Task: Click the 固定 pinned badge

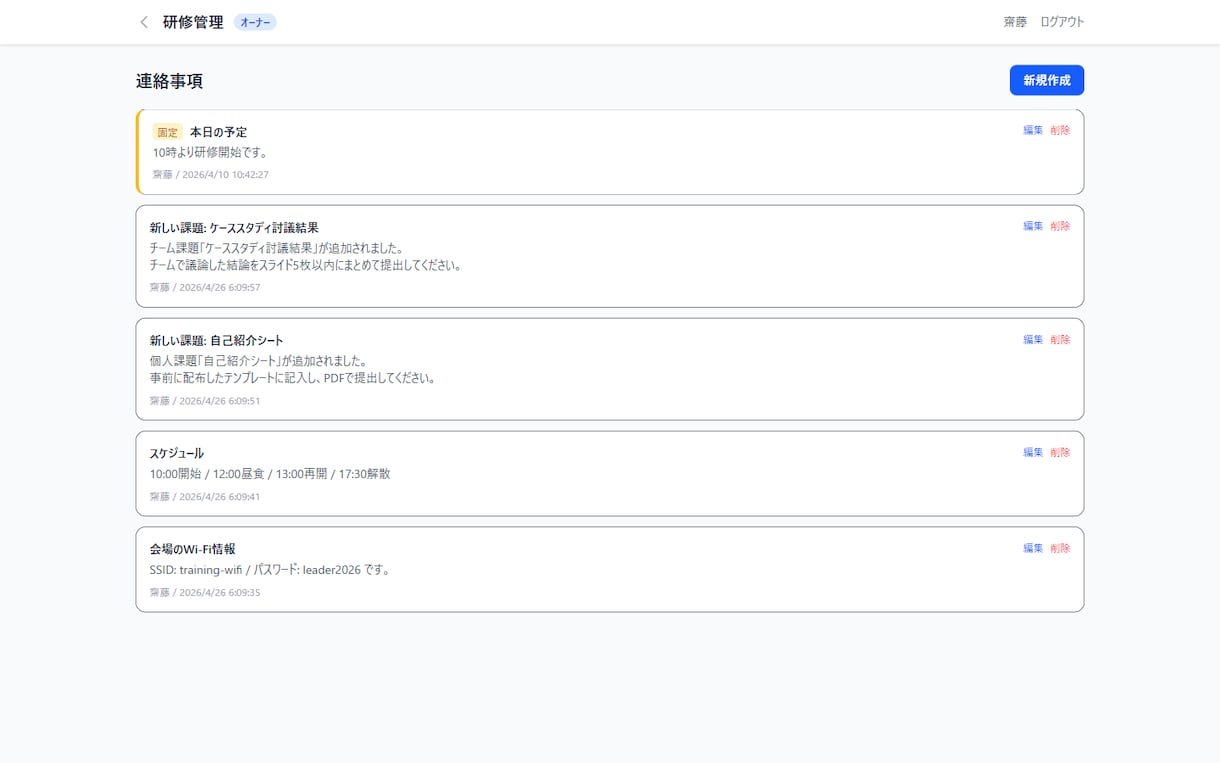Action: (168, 132)
